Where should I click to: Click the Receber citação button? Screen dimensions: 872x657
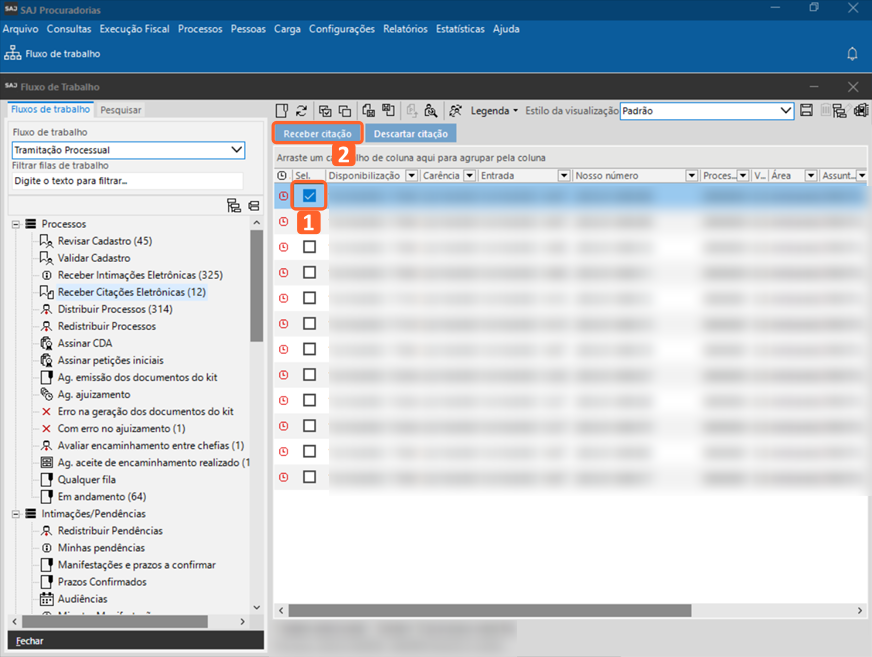tap(317, 133)
